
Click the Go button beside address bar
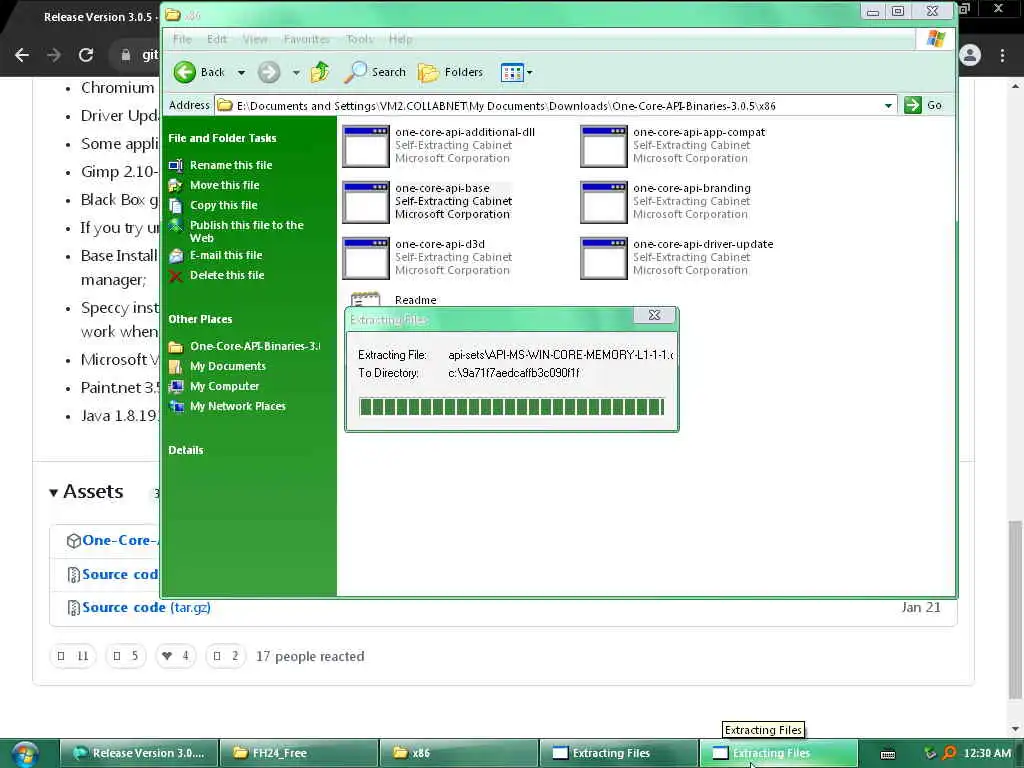pos(923,105)
